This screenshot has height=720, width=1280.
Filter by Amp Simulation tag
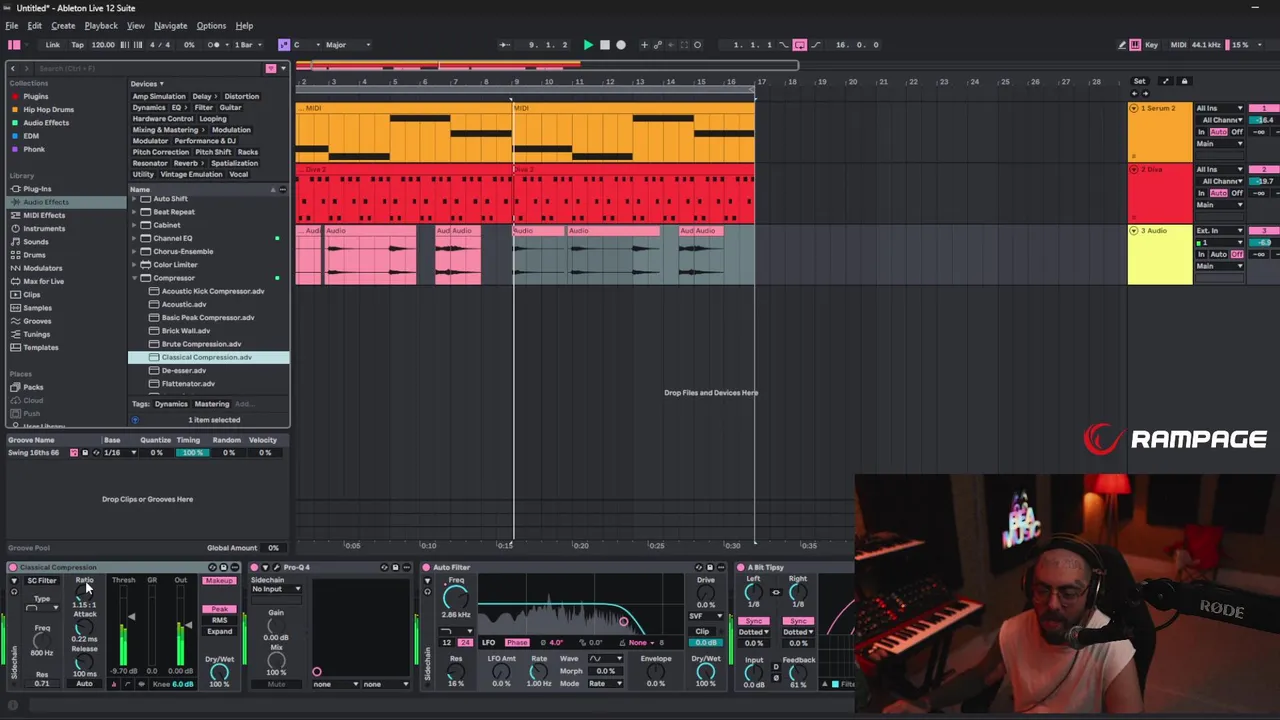point(159,97)
